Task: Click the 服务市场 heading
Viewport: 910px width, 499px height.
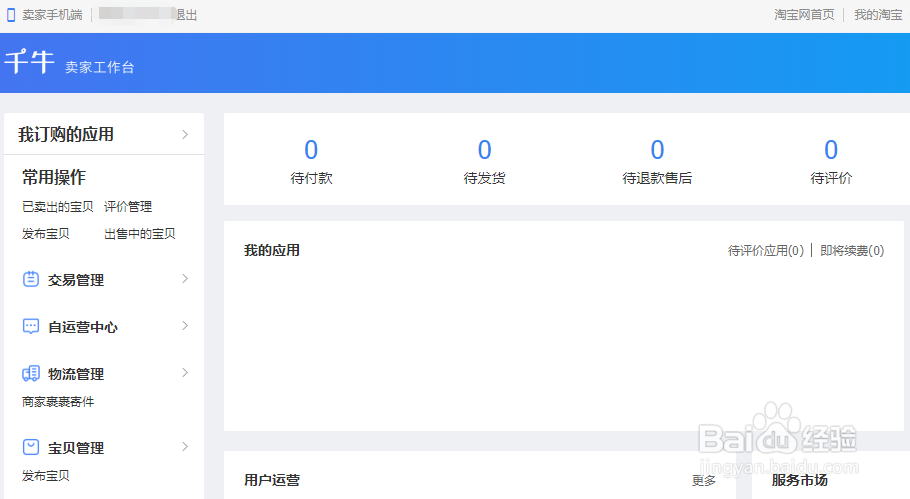Action: (800, 480)
